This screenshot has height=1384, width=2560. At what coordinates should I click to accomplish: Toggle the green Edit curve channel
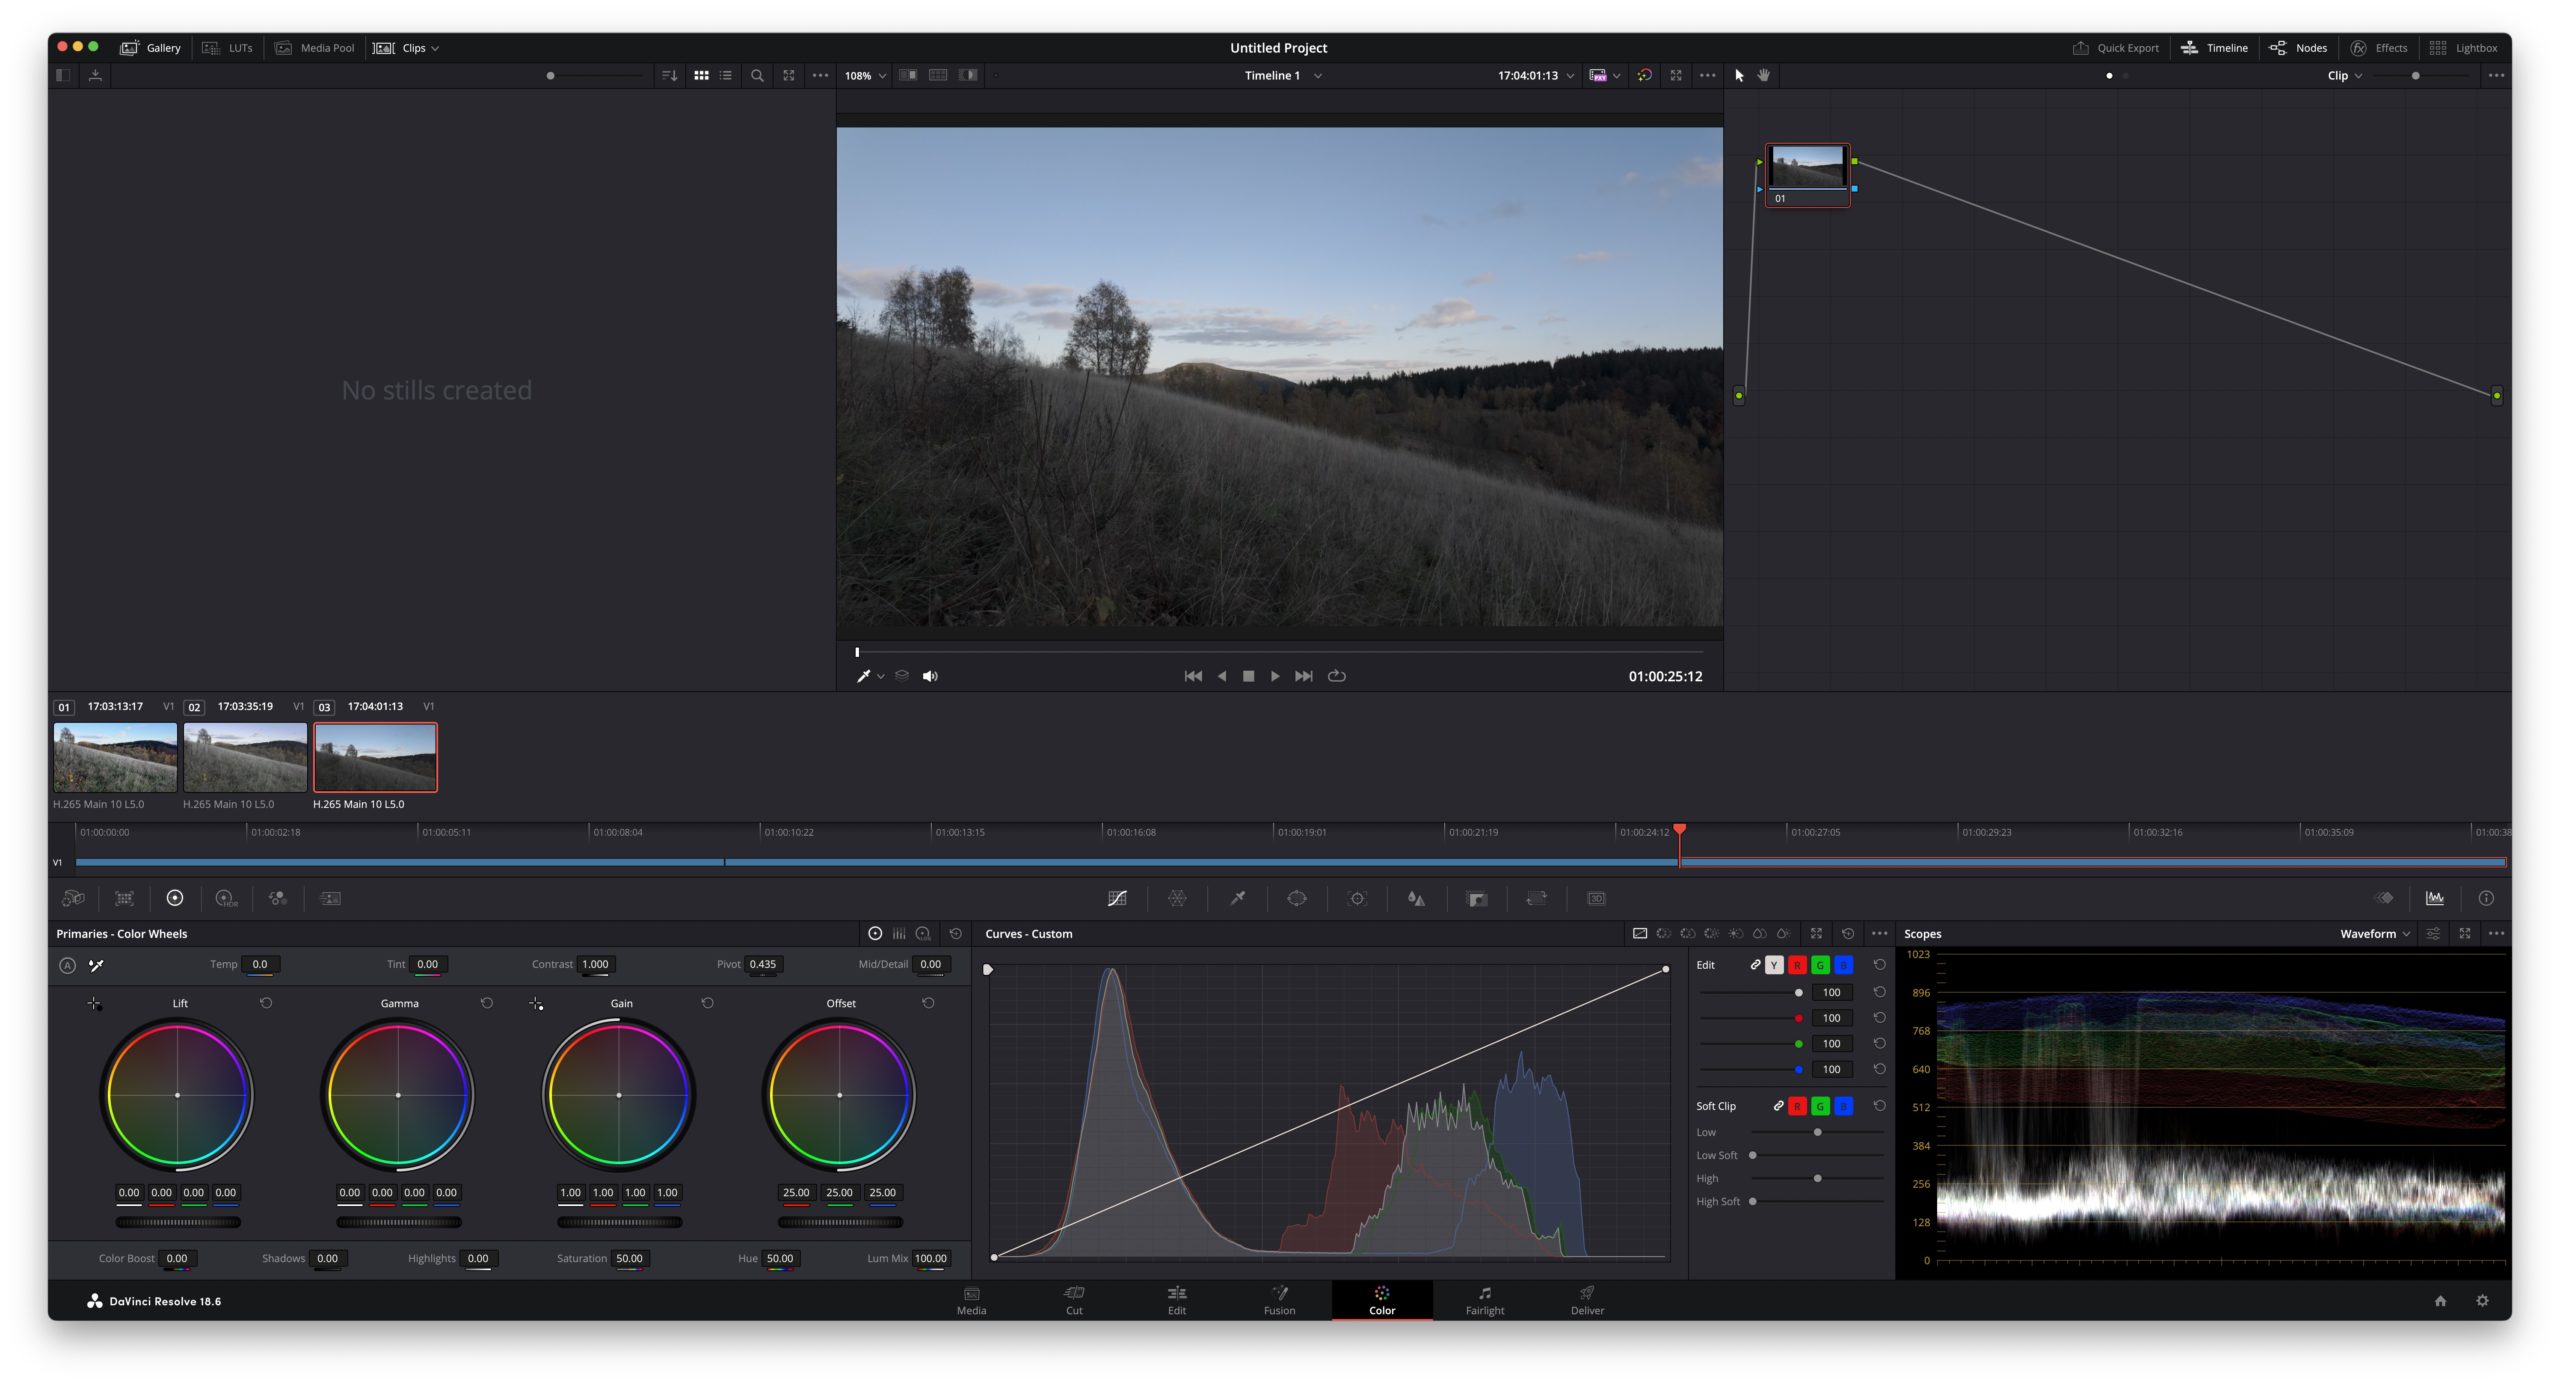[x=1820, y=965]
